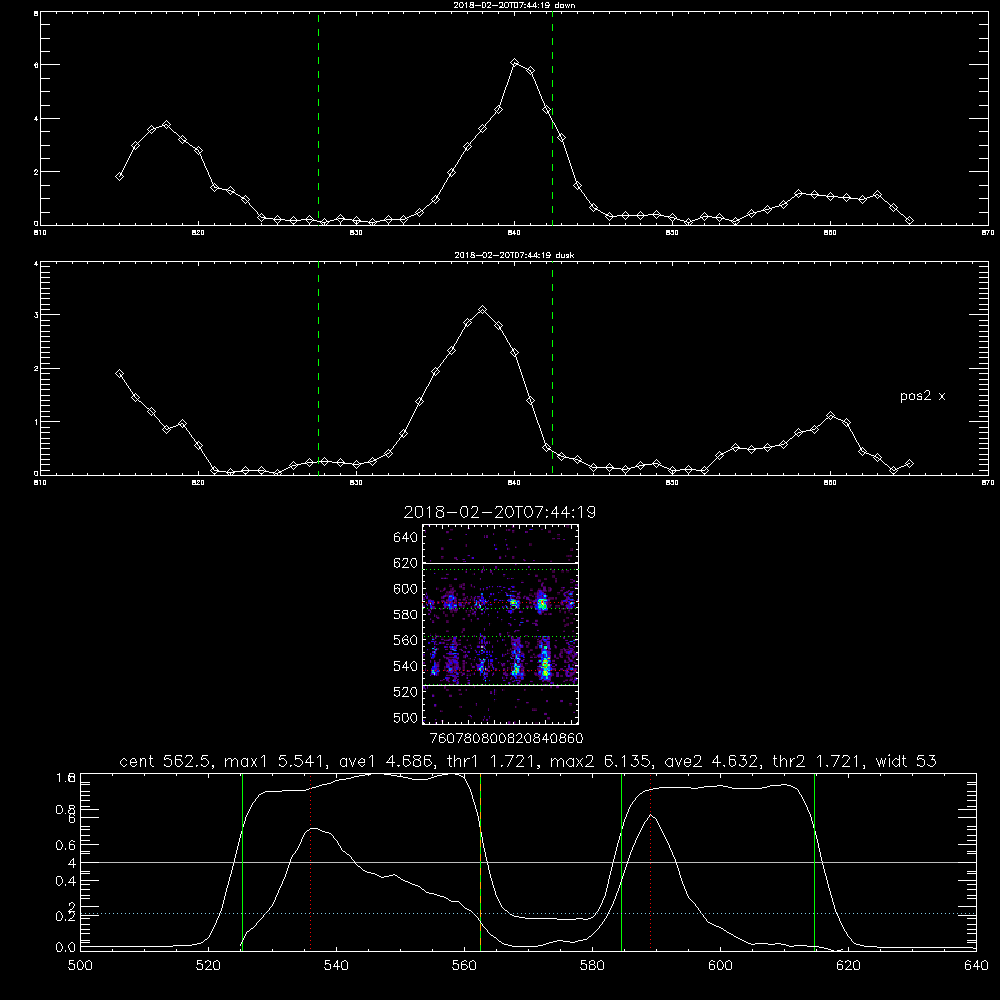Click the timestamp title above the spectral image
Image resolution: width=1000 pixels, height=1000 pixels.
click(499, 512)
